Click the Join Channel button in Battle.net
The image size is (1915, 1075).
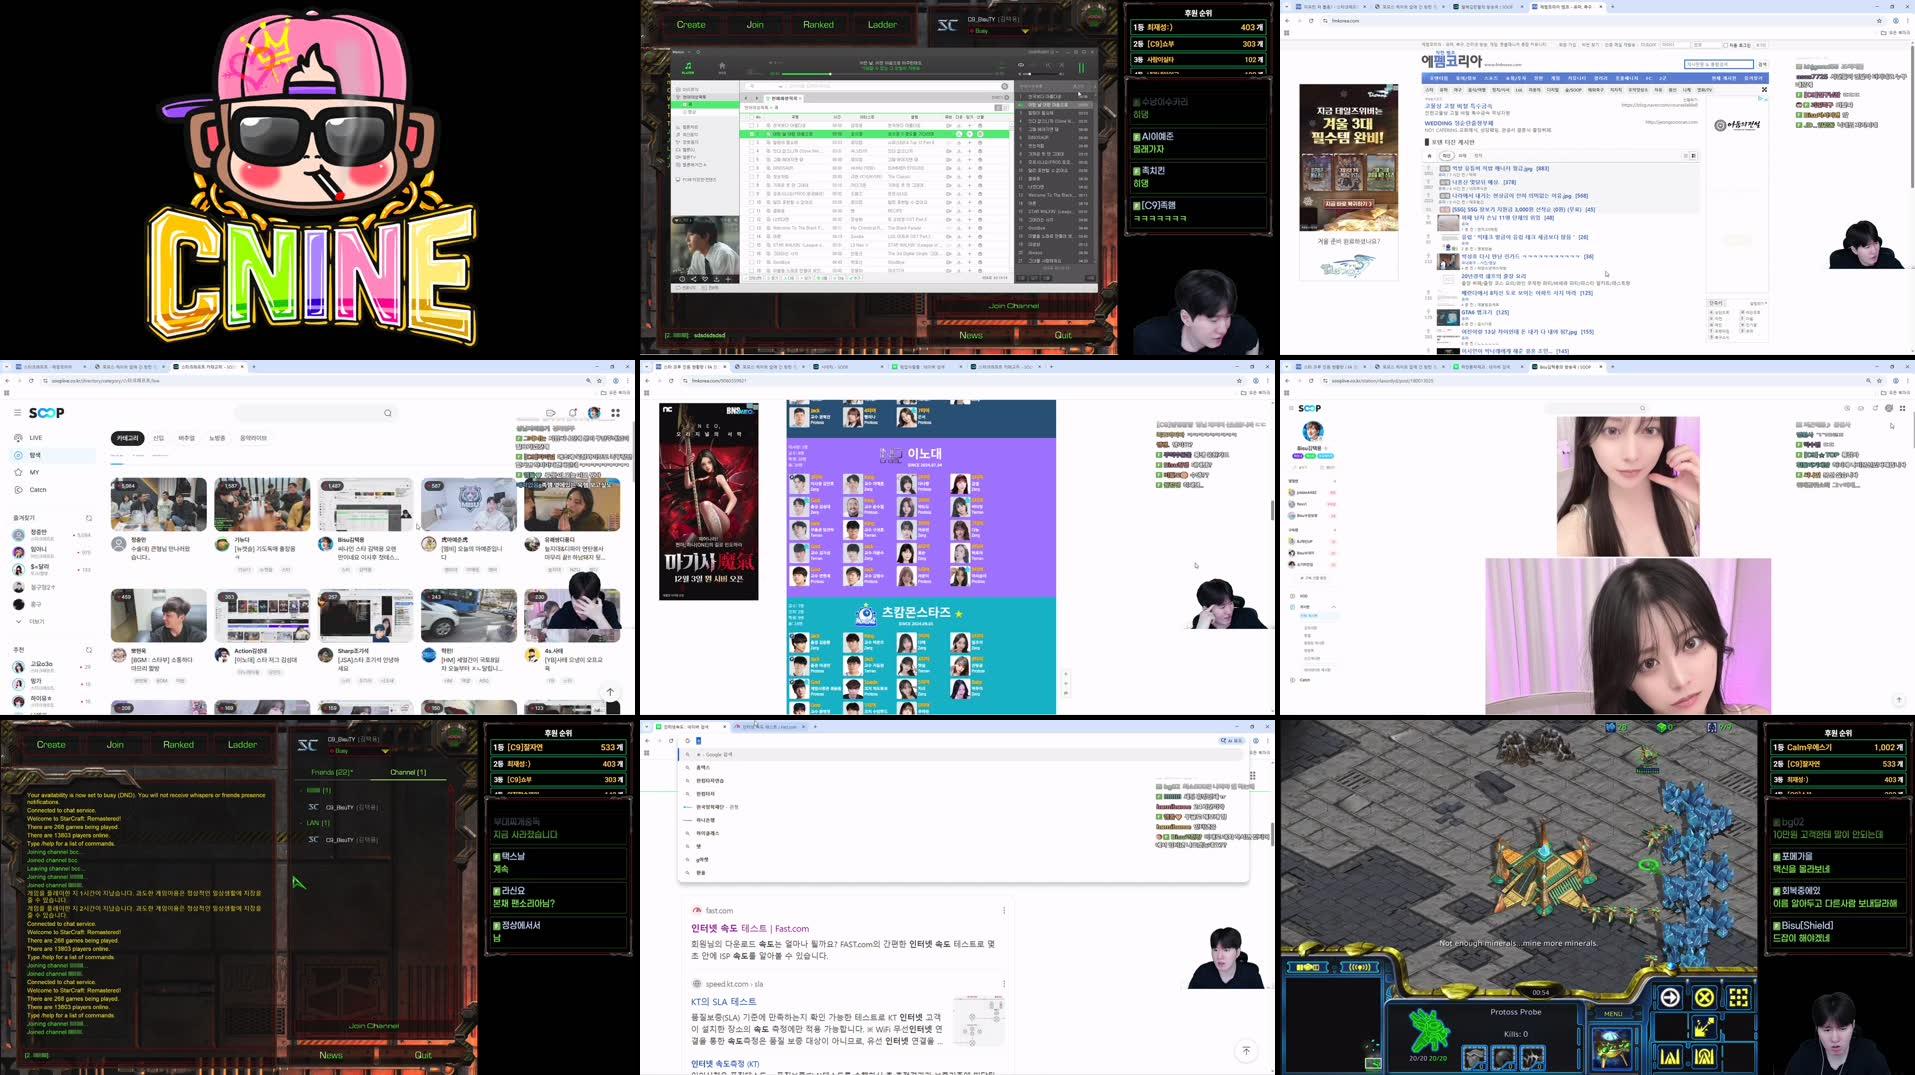coord(1013,306)
